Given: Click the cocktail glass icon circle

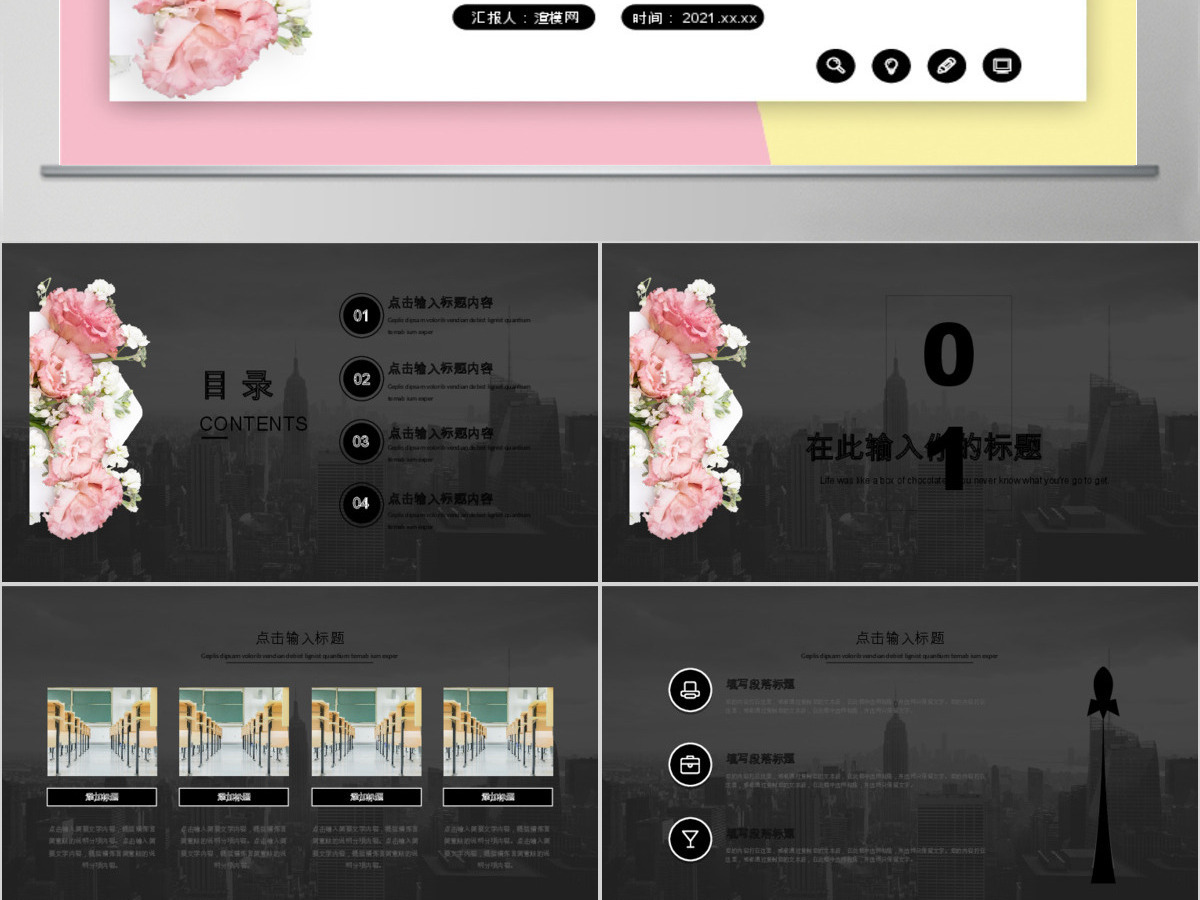Looking at the screenshot, I should tap(690, 839).
